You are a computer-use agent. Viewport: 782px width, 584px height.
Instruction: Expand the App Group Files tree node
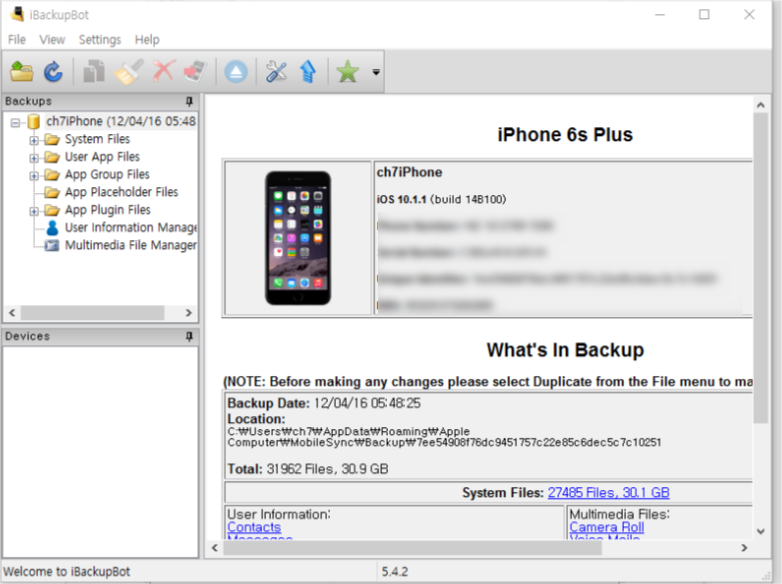33,176
